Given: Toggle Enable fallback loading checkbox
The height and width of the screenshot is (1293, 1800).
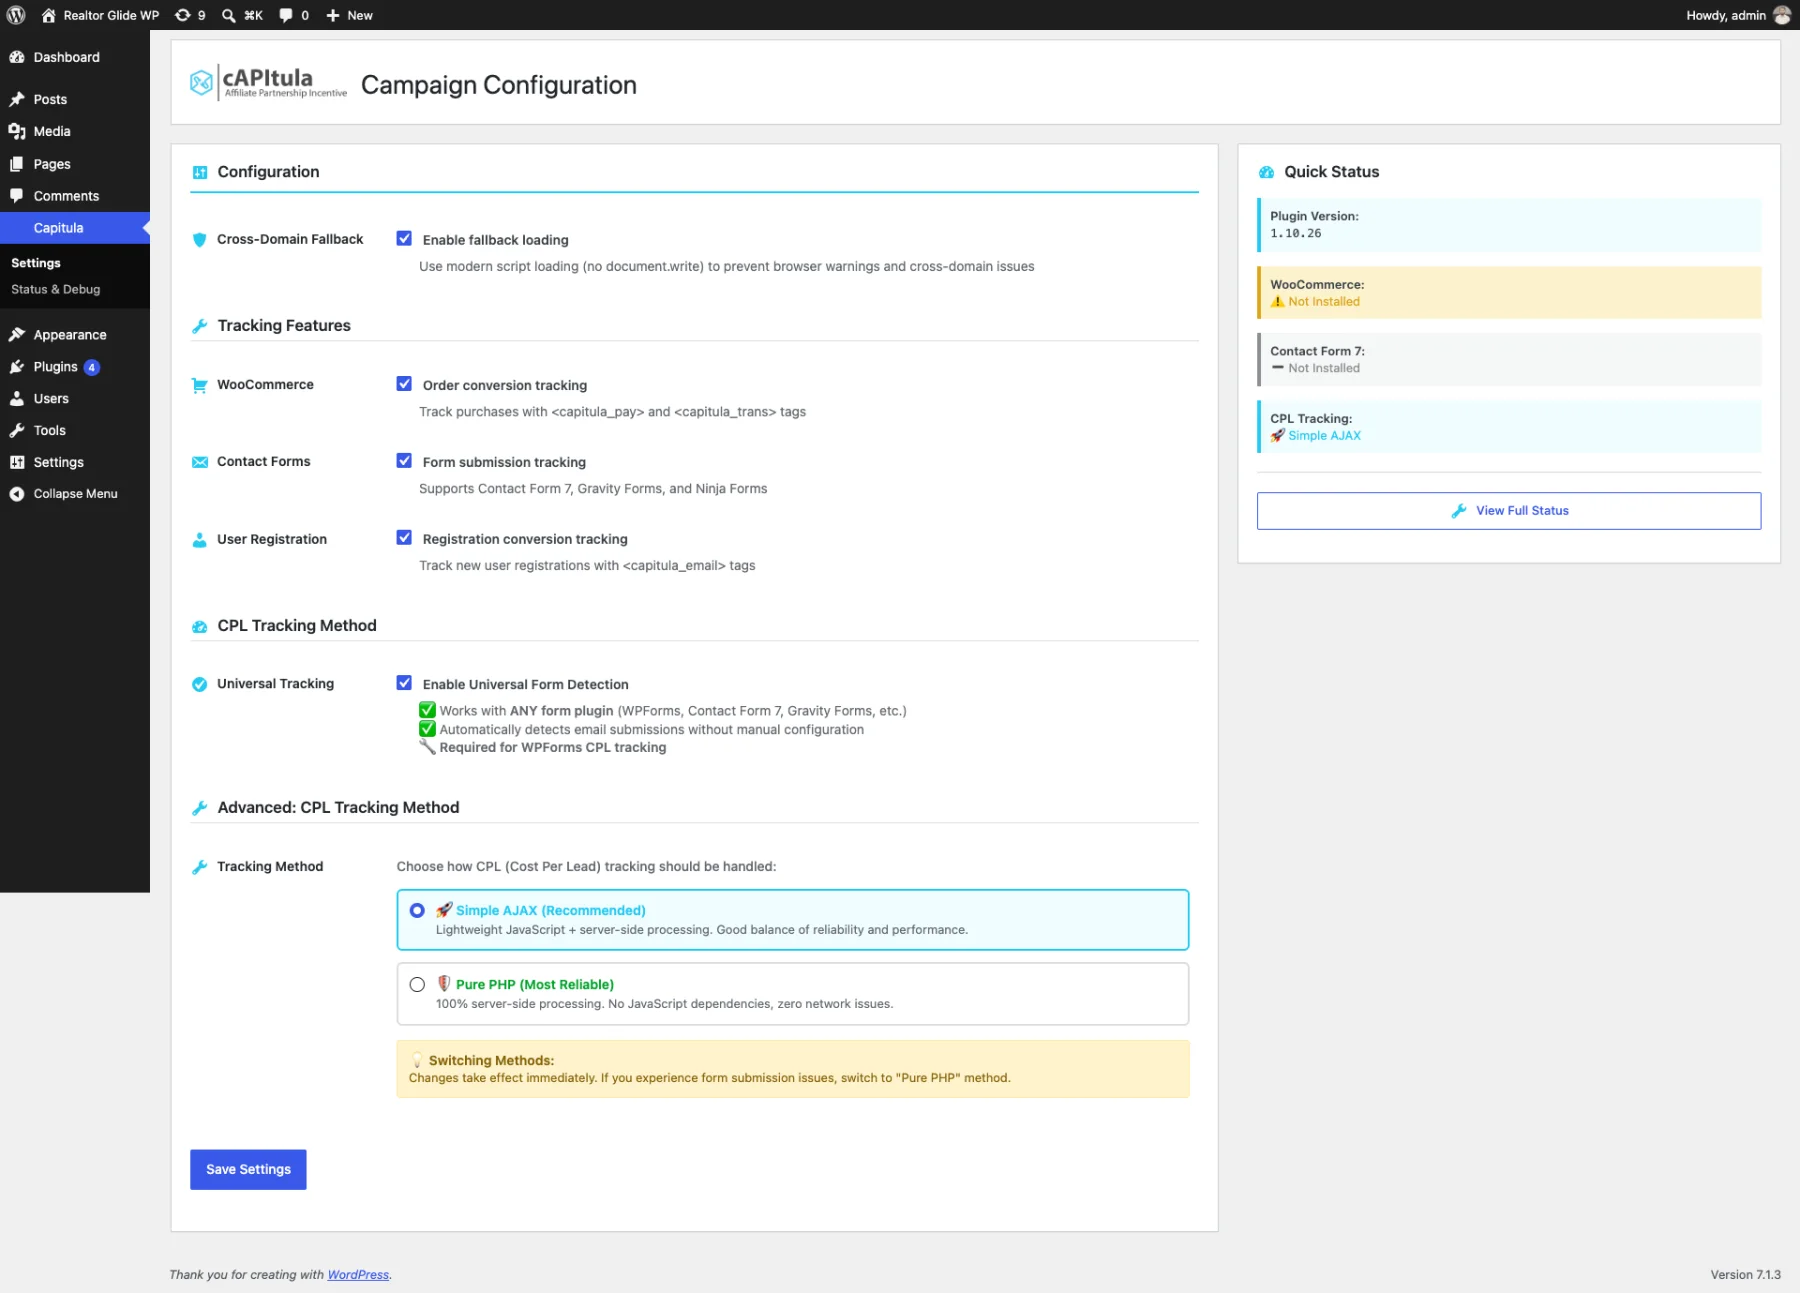Looking at the screenshot, I should coord(404,238).
